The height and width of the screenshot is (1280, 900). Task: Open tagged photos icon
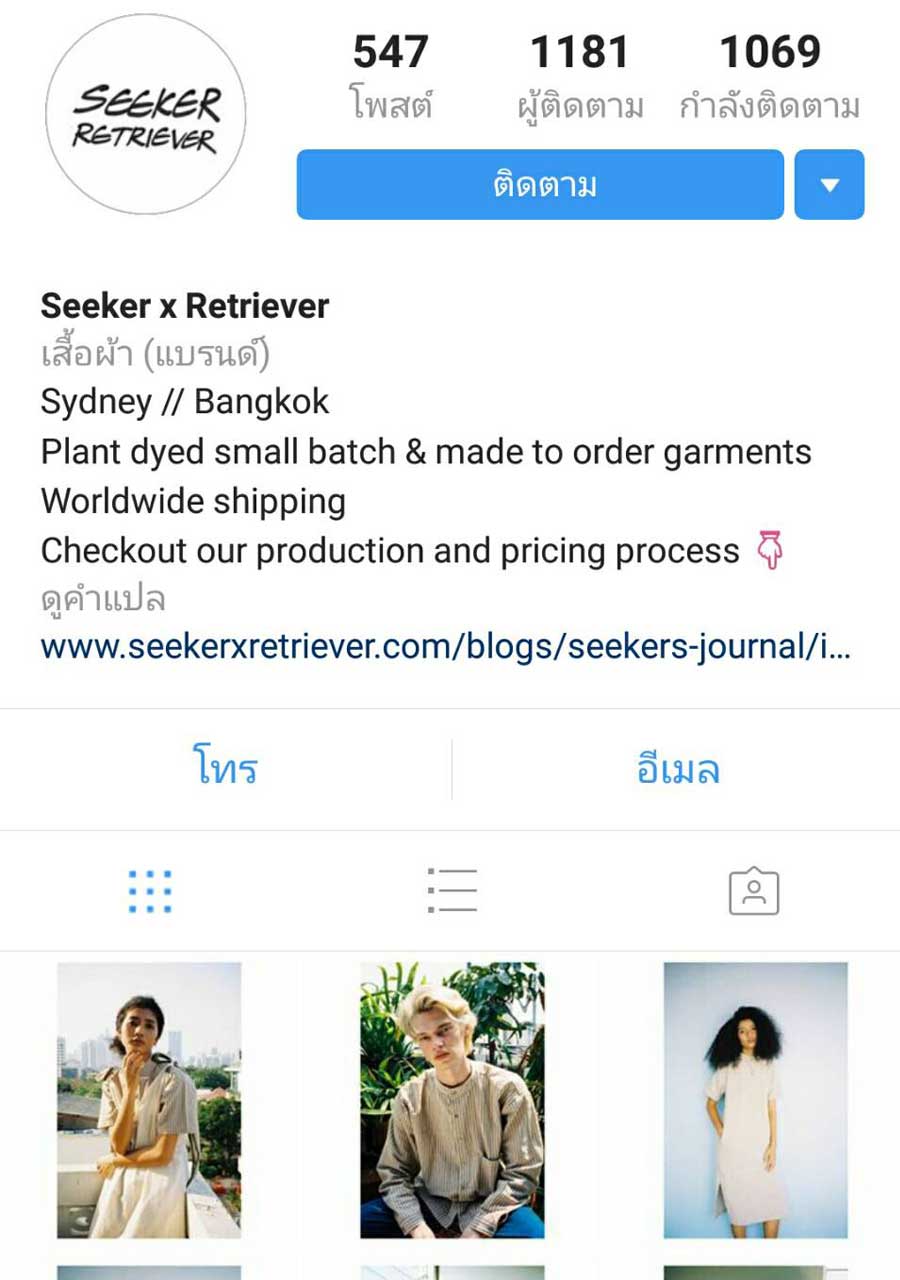tap(754, 890)
